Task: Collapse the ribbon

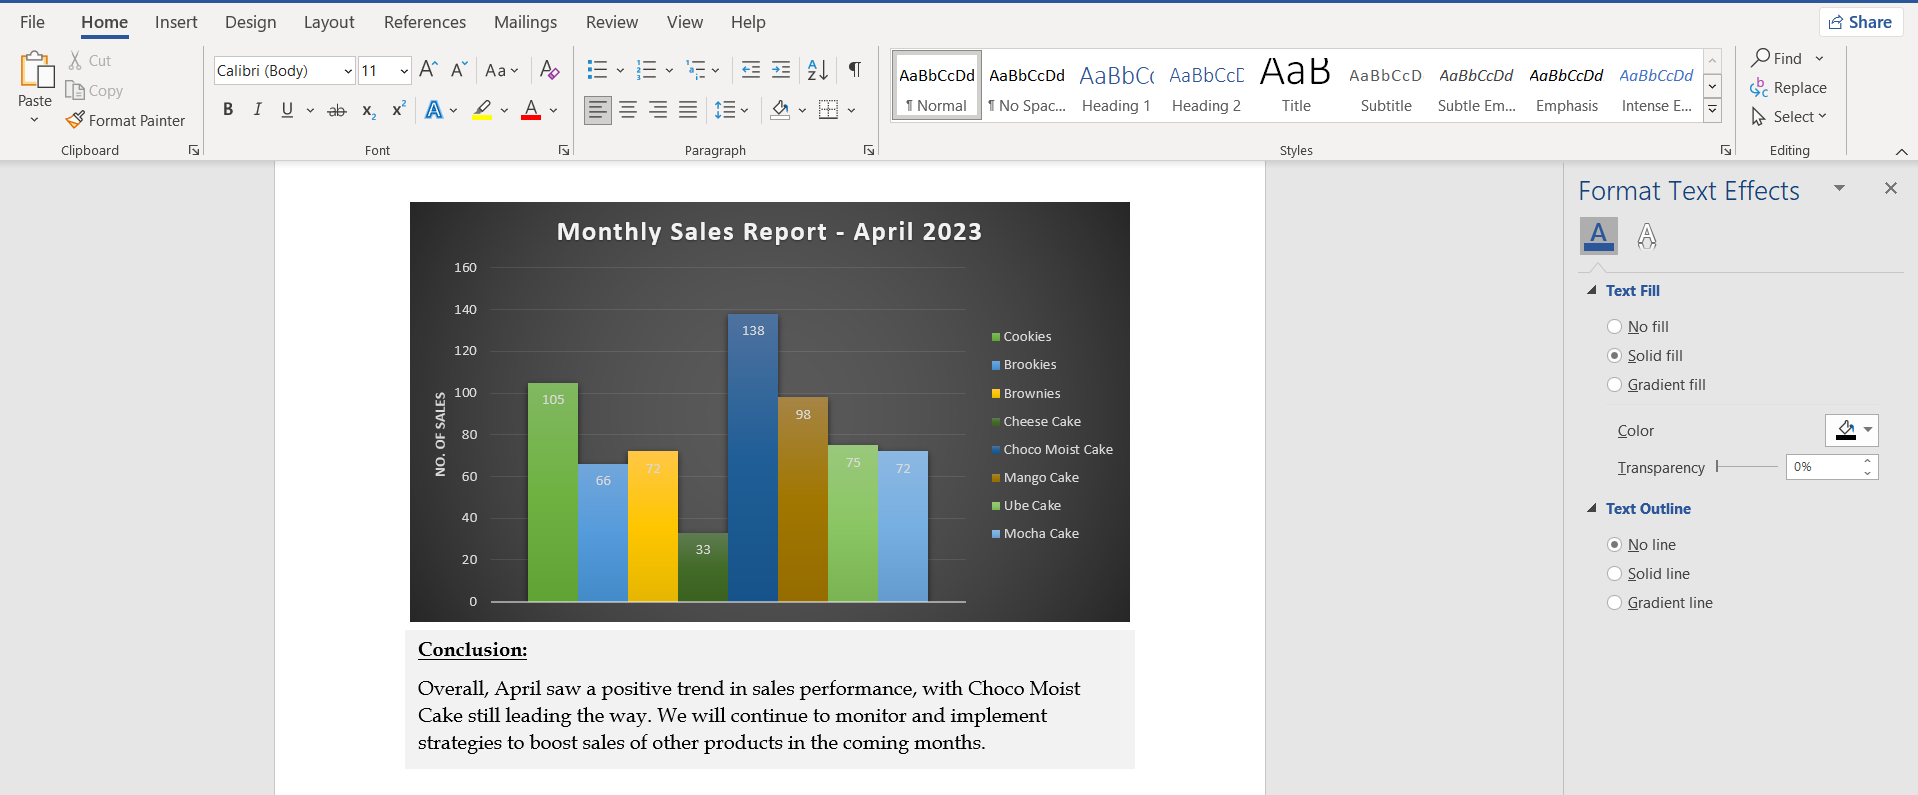Action: 1901,151
